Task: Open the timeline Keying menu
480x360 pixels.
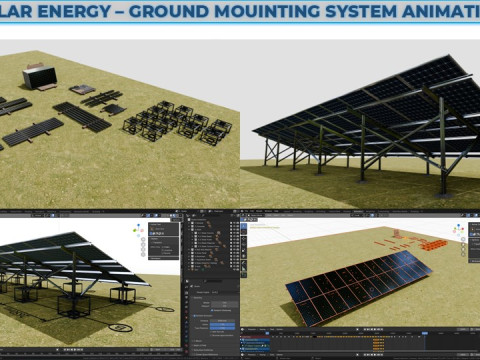Action: pos(262,329)
